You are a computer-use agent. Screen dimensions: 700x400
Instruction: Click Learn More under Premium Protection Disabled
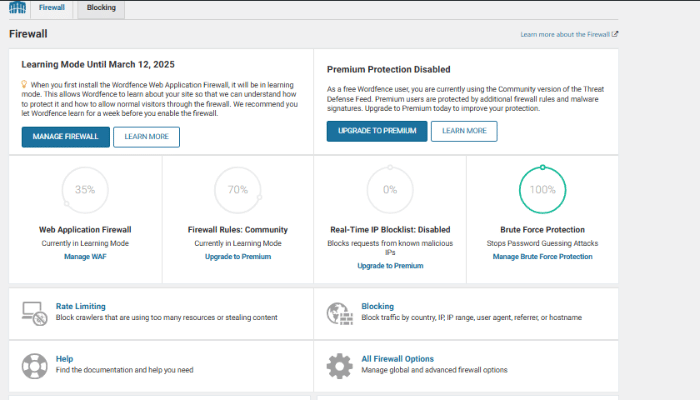464,131
